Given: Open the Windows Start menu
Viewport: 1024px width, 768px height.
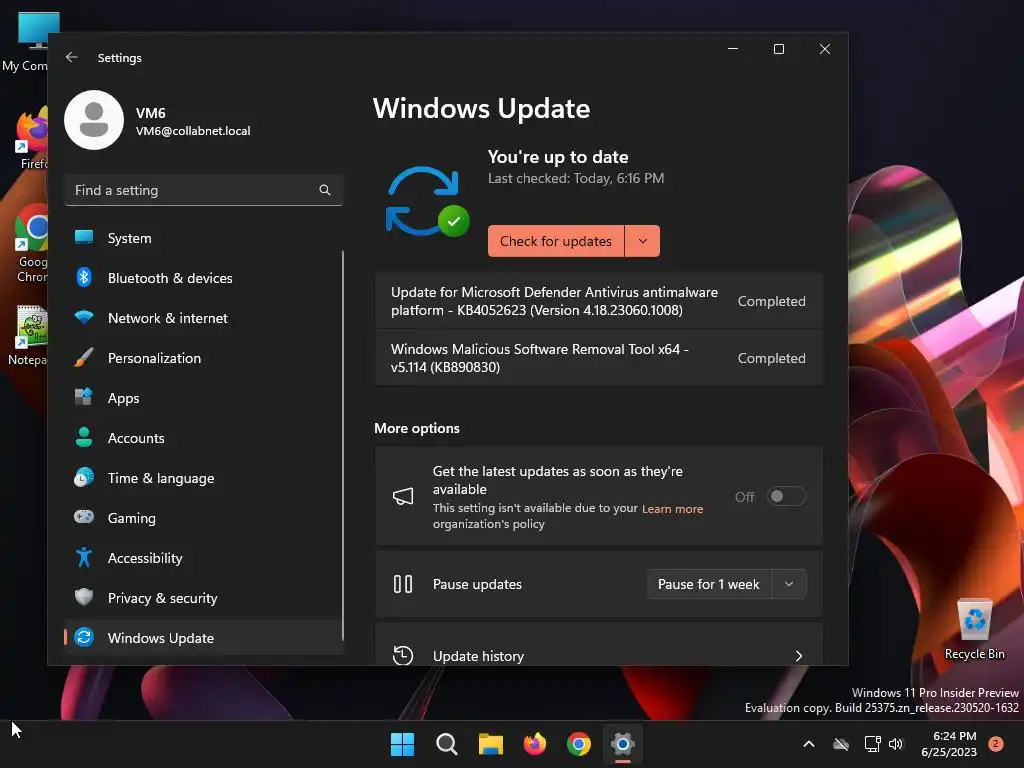Looking at the screenshot, I should [x=402, y=744].
